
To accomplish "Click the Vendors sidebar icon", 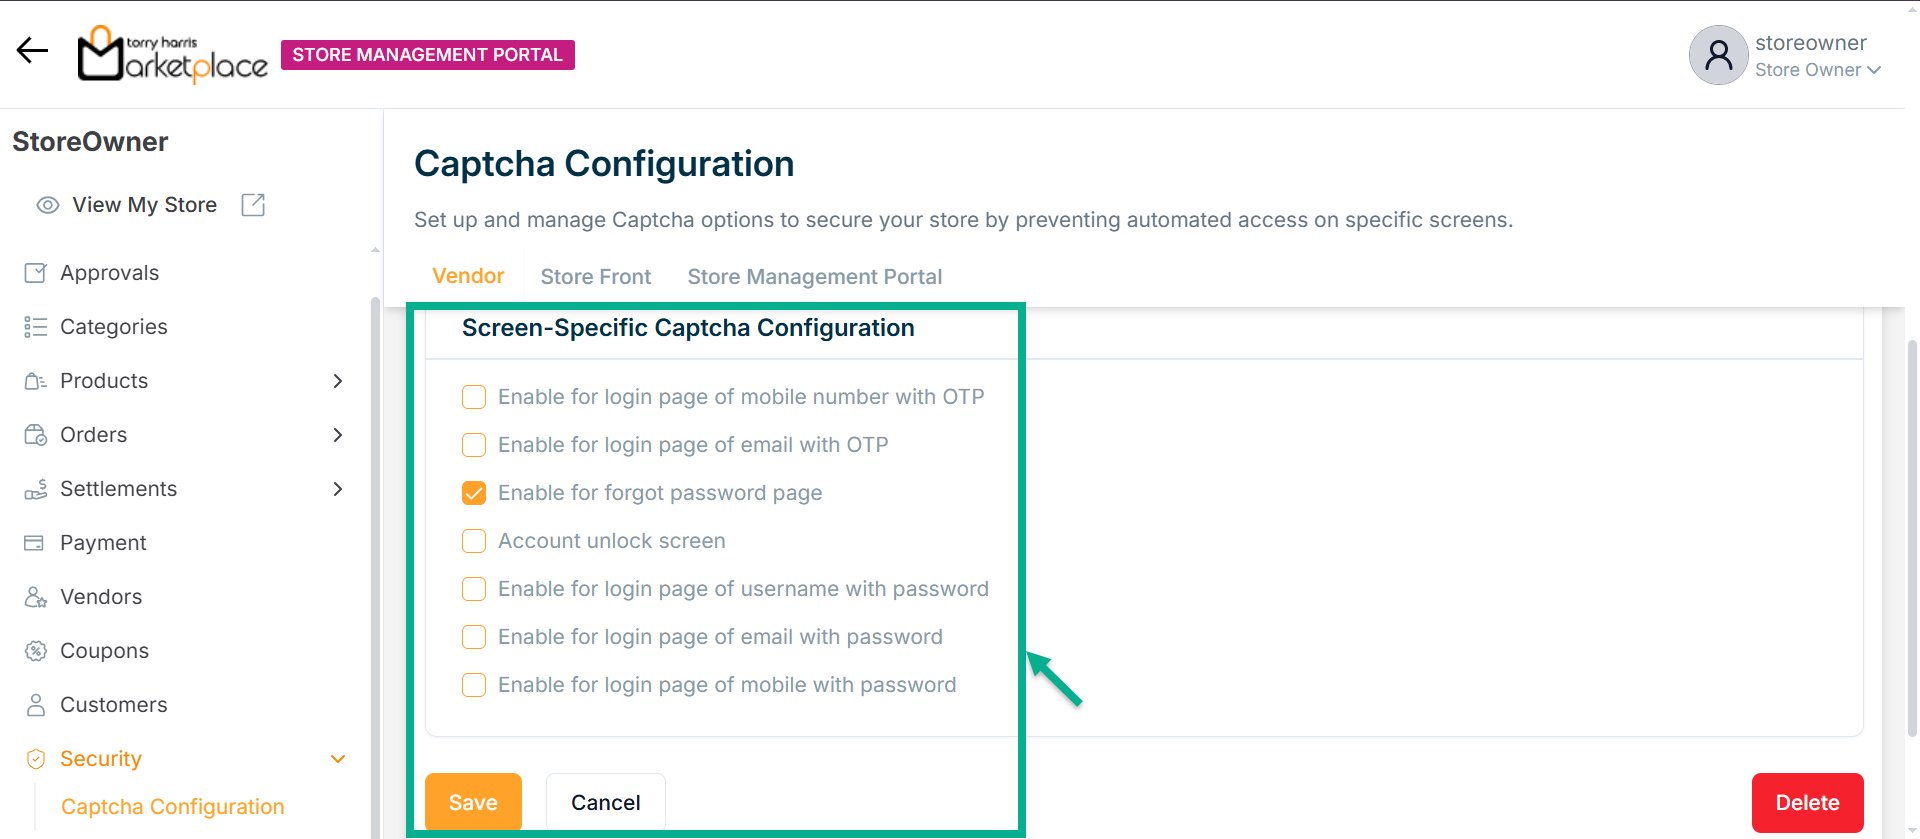I will [35, 597].
